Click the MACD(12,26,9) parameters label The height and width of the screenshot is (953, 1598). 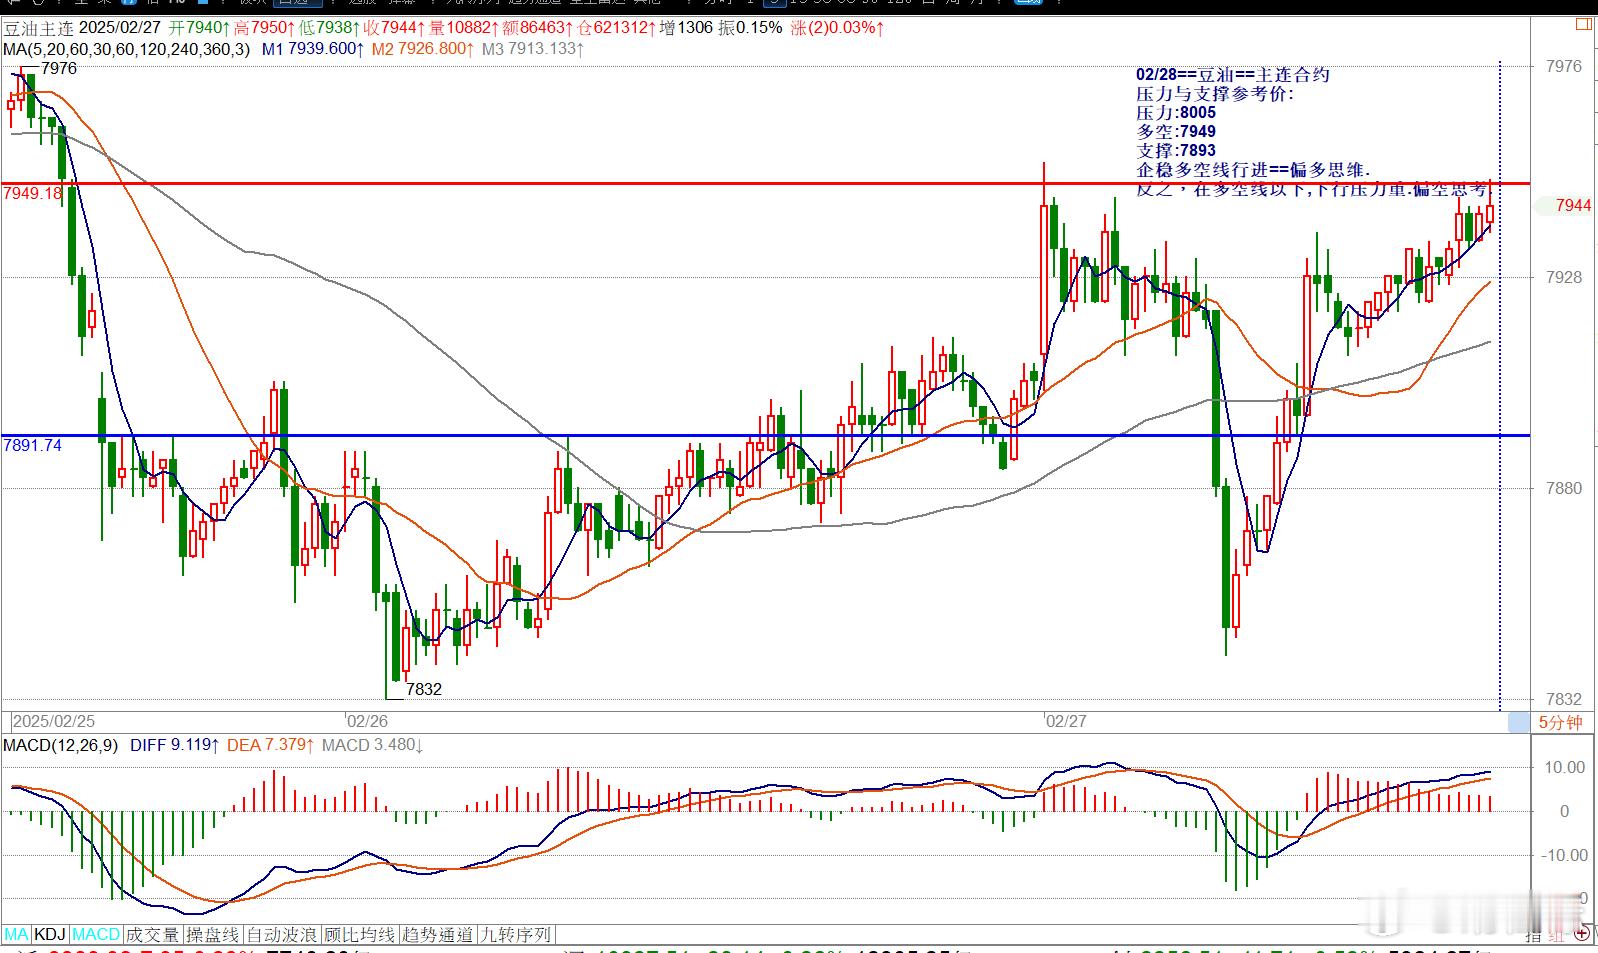pos(60,745)
